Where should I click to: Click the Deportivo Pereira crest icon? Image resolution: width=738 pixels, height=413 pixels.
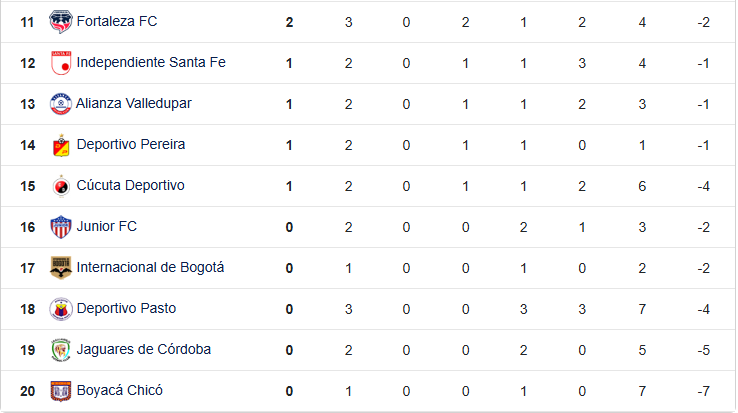(61, 145)
